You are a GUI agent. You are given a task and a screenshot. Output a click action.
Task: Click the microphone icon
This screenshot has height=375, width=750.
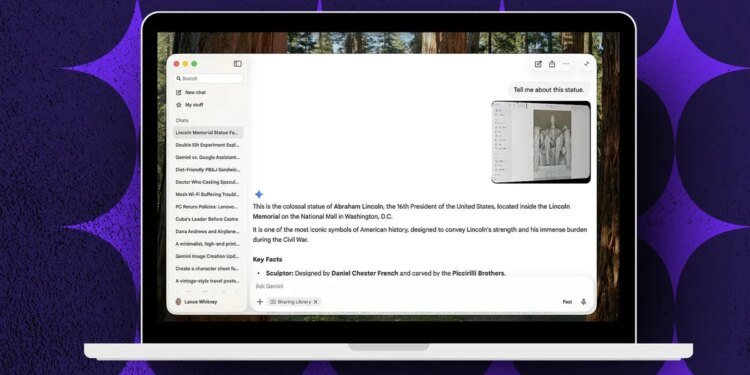pos(584,302)
